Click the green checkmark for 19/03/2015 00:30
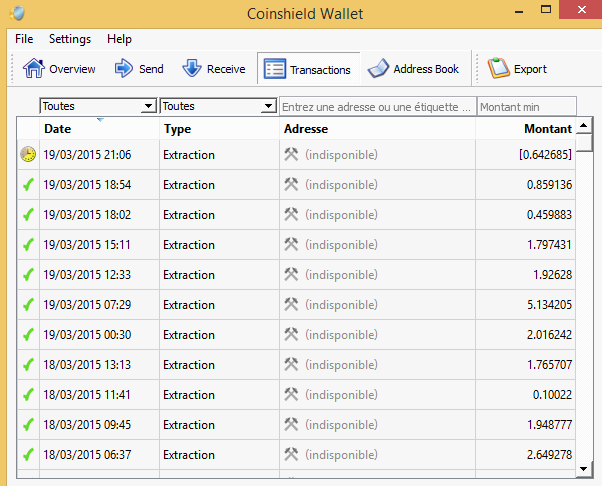Viewport: 602px width, 486px height. pos(28,334)
